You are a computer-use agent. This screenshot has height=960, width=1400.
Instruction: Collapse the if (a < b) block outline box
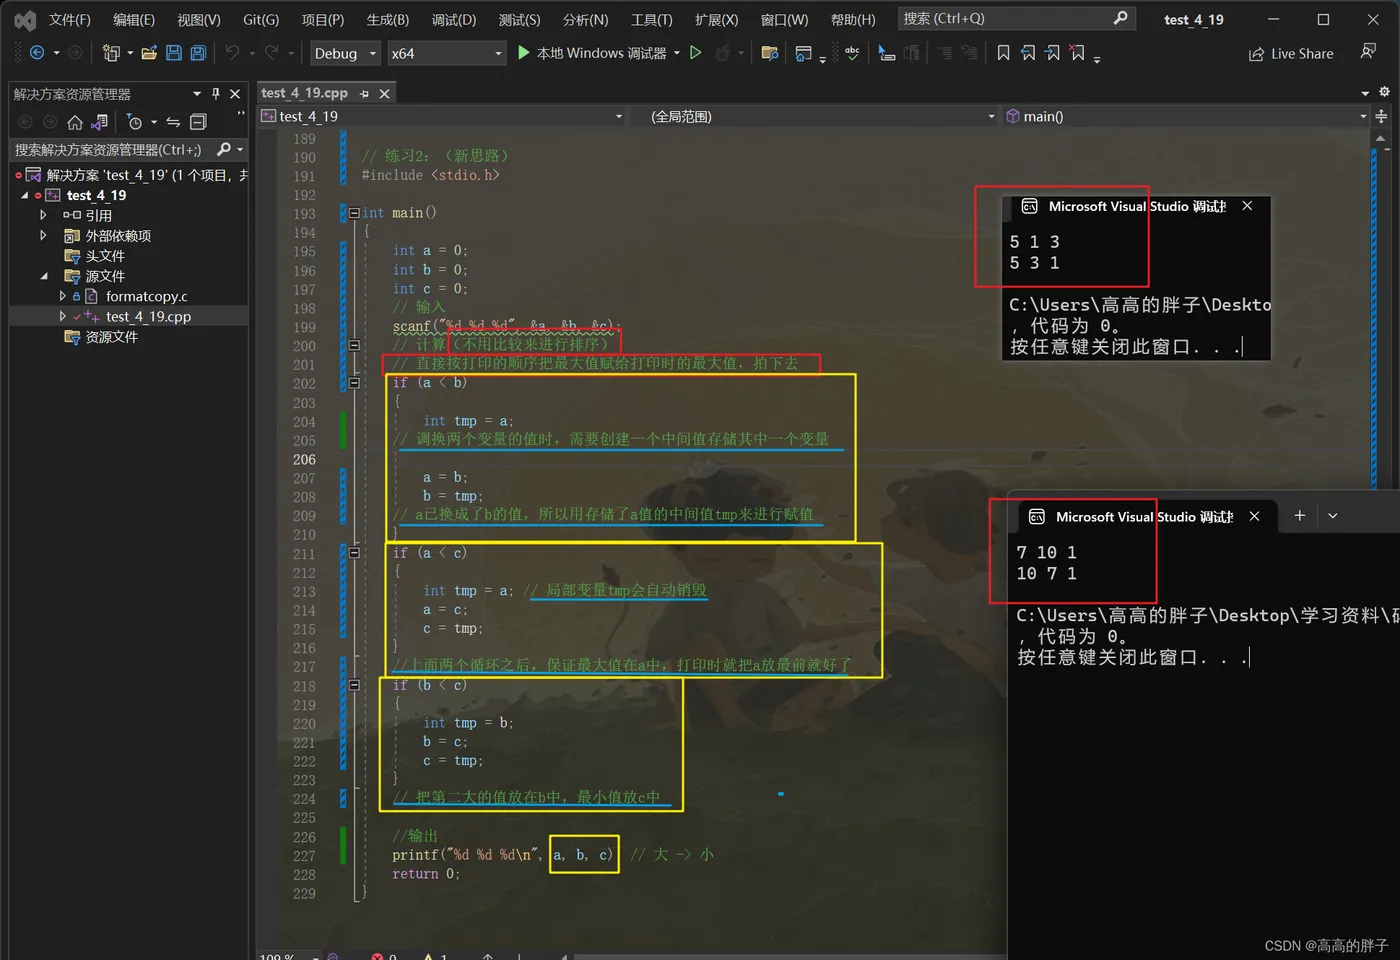(354, 383)
